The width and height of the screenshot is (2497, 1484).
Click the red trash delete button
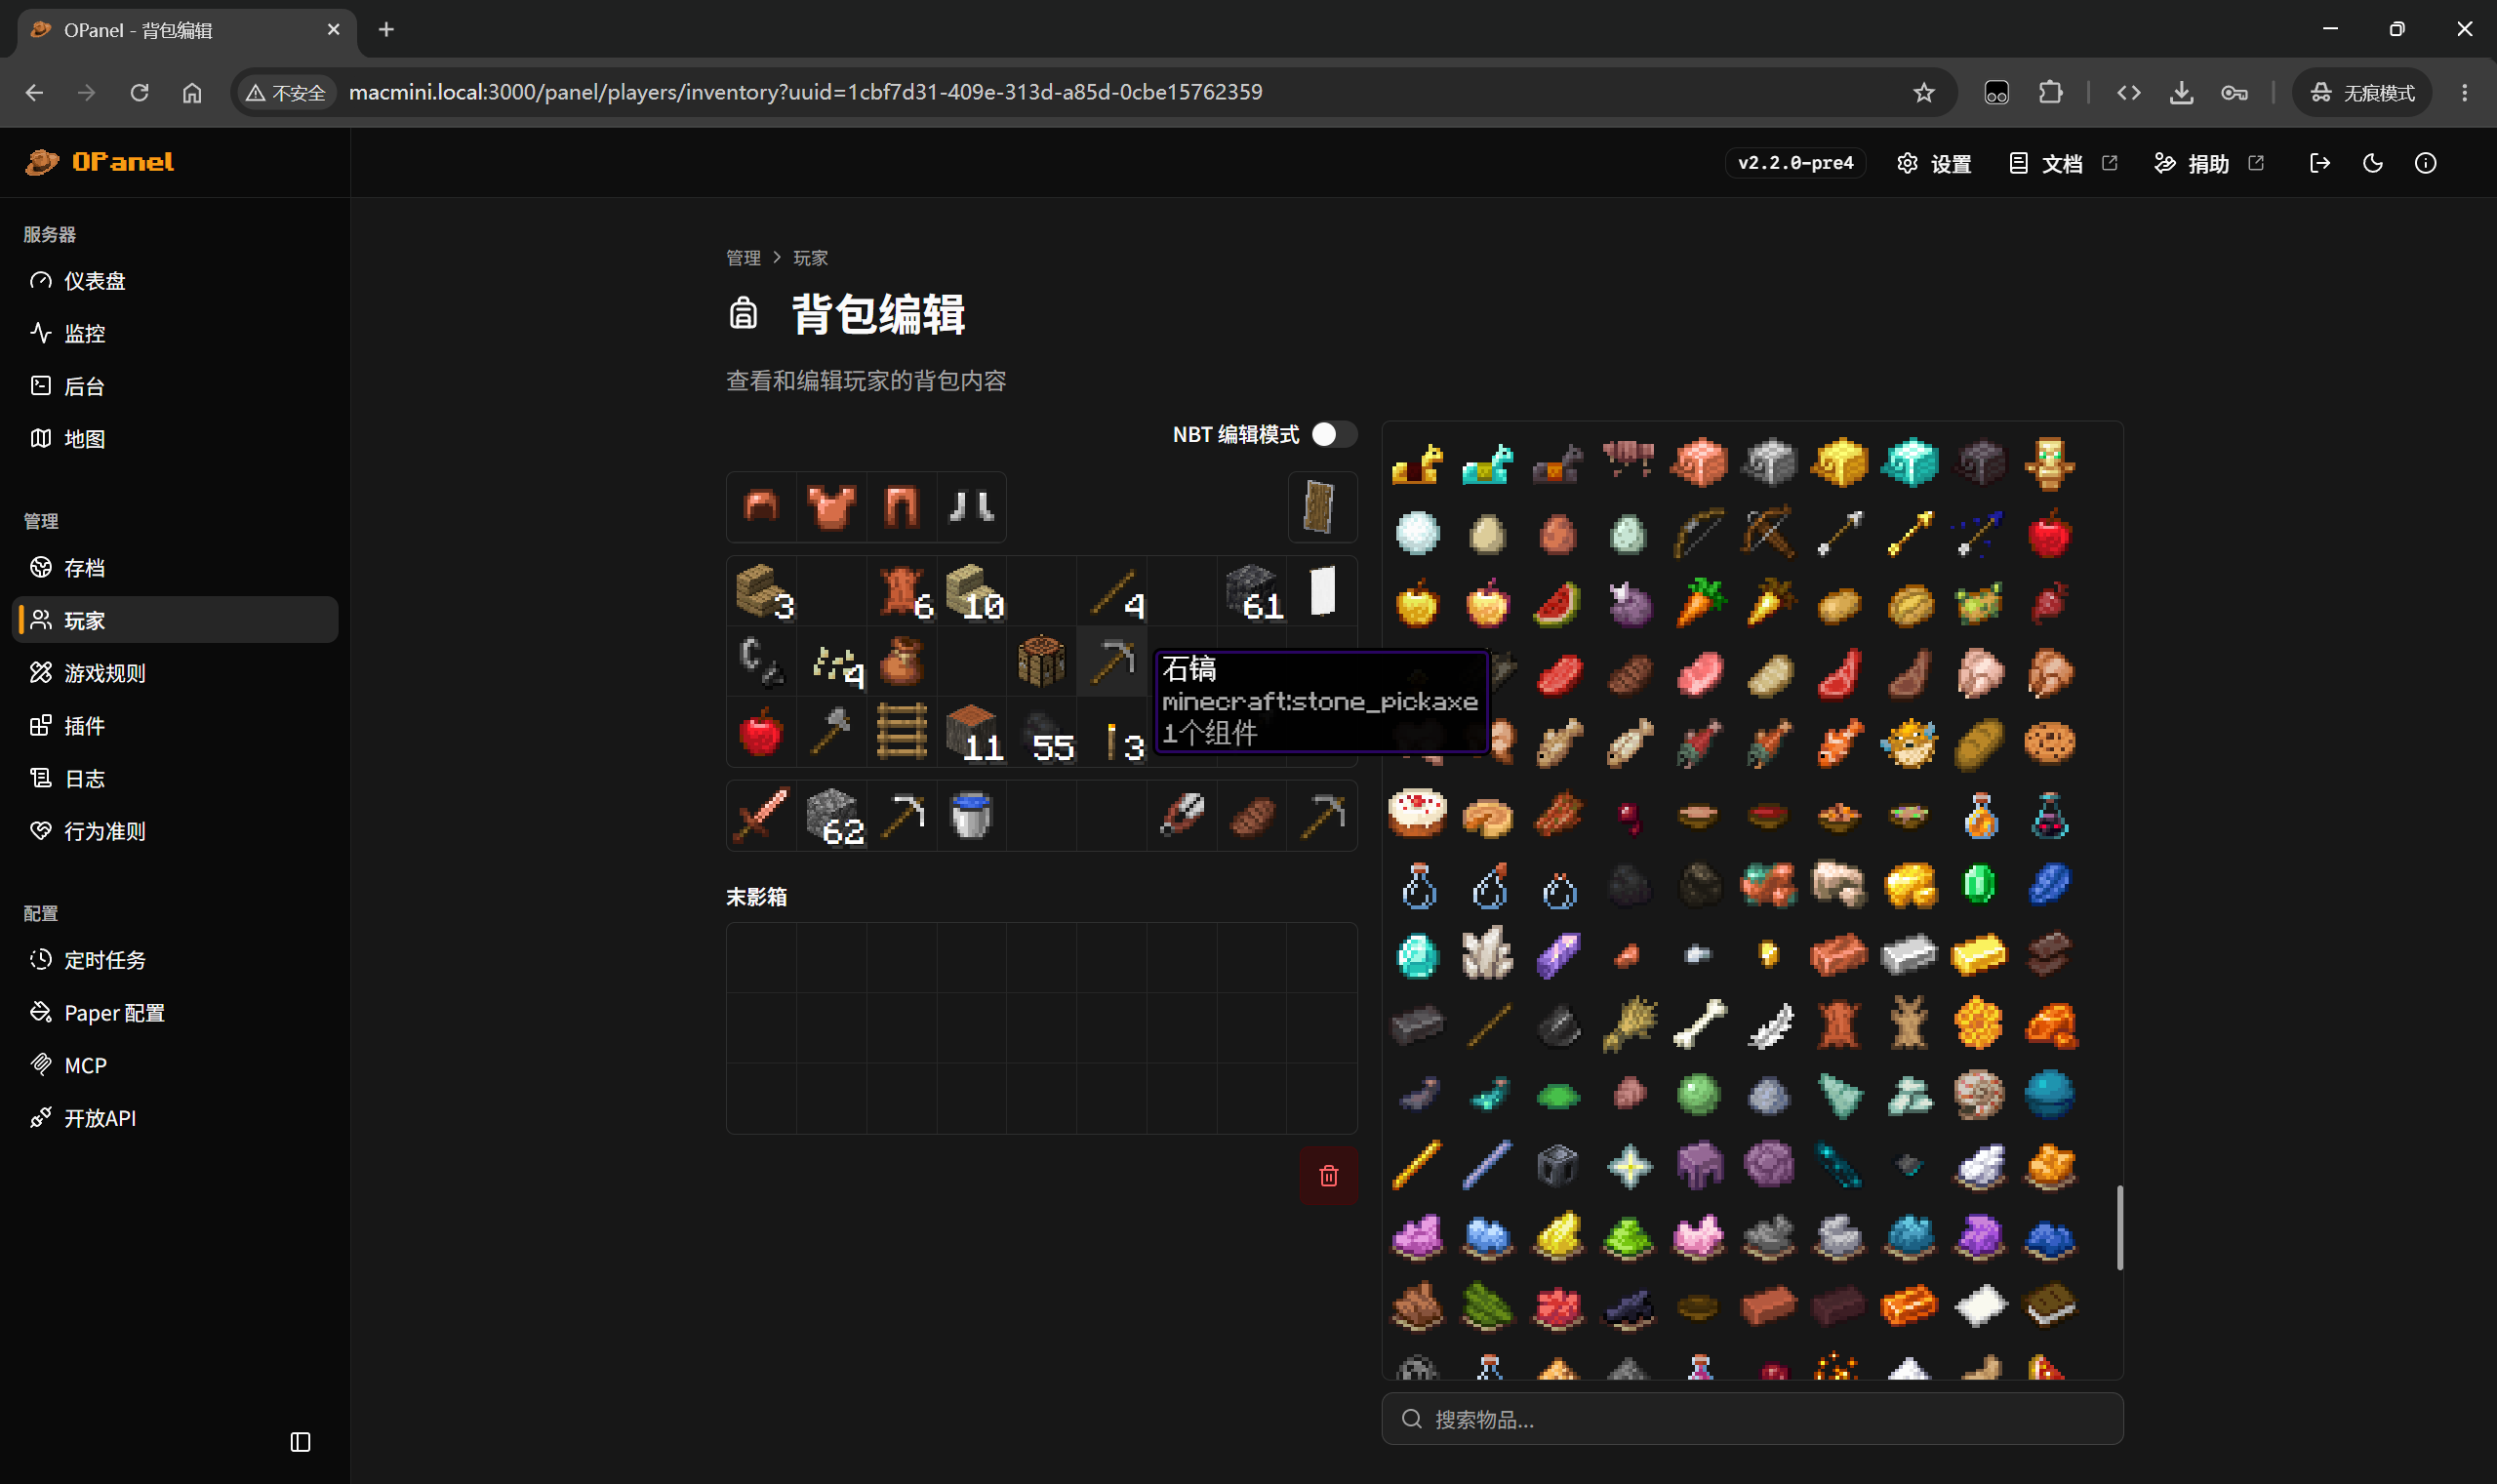(x=1328, y=1175)
